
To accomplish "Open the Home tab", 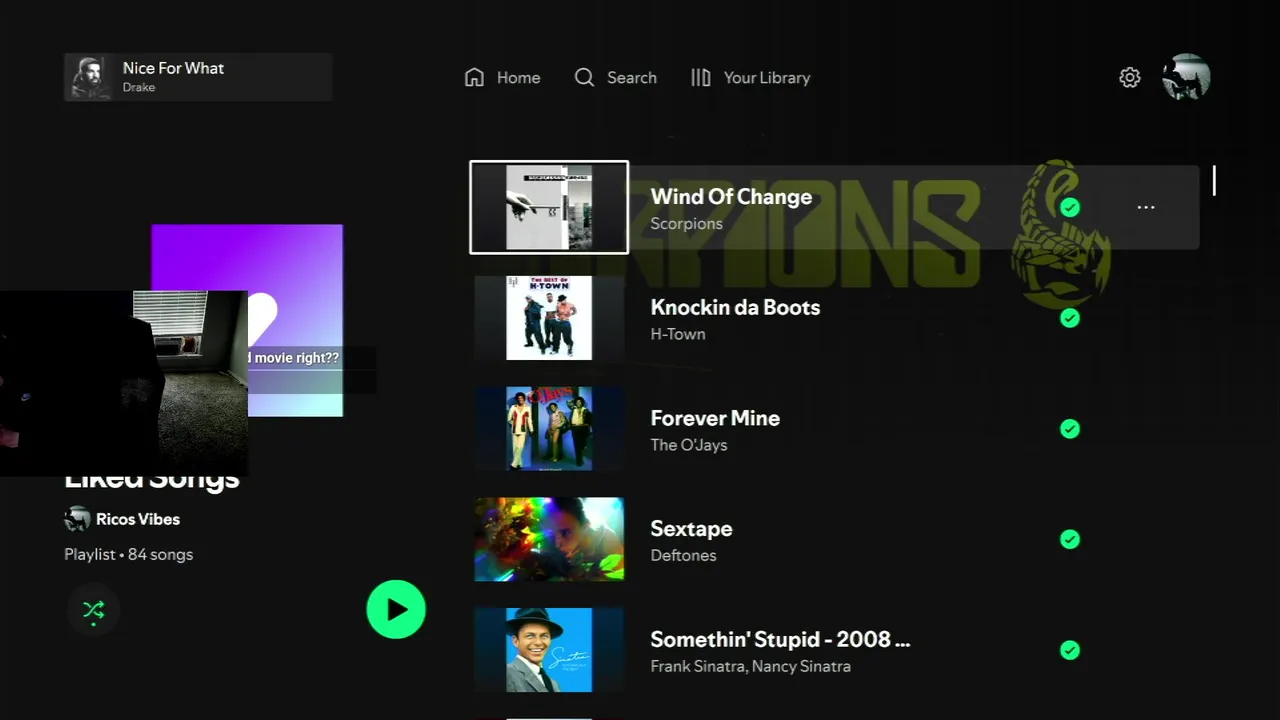I will (502, 78).
